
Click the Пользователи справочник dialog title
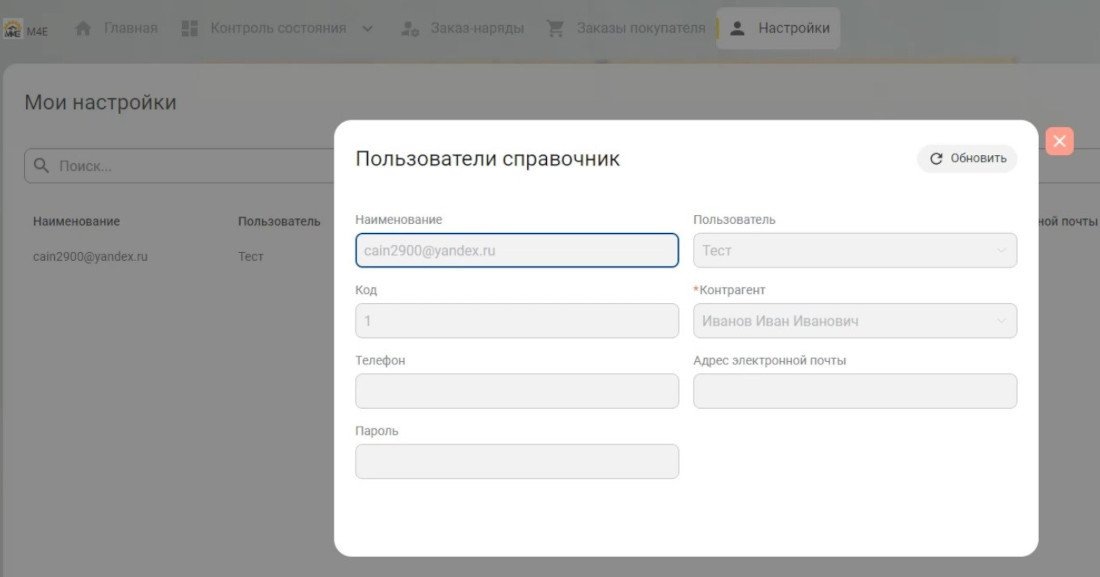click(488, 159)
